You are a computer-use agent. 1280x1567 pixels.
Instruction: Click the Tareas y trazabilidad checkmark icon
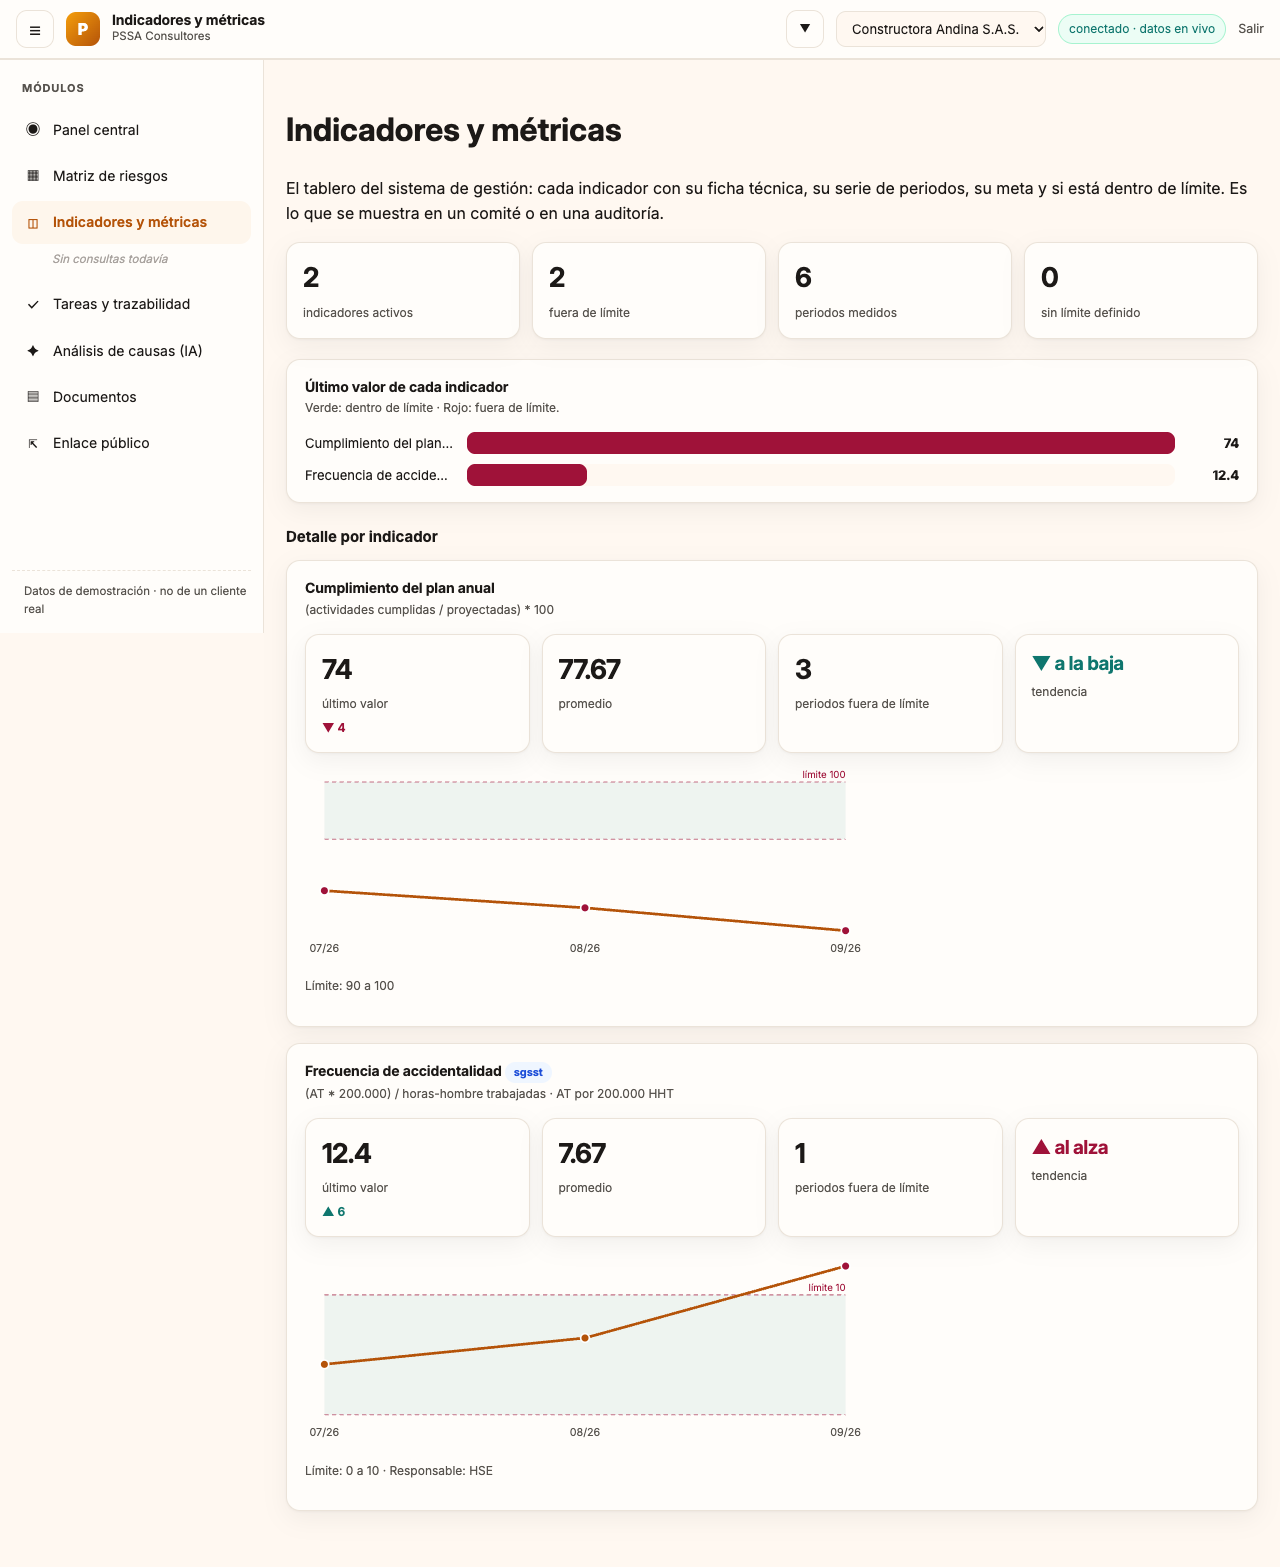[x=33, y=304]
